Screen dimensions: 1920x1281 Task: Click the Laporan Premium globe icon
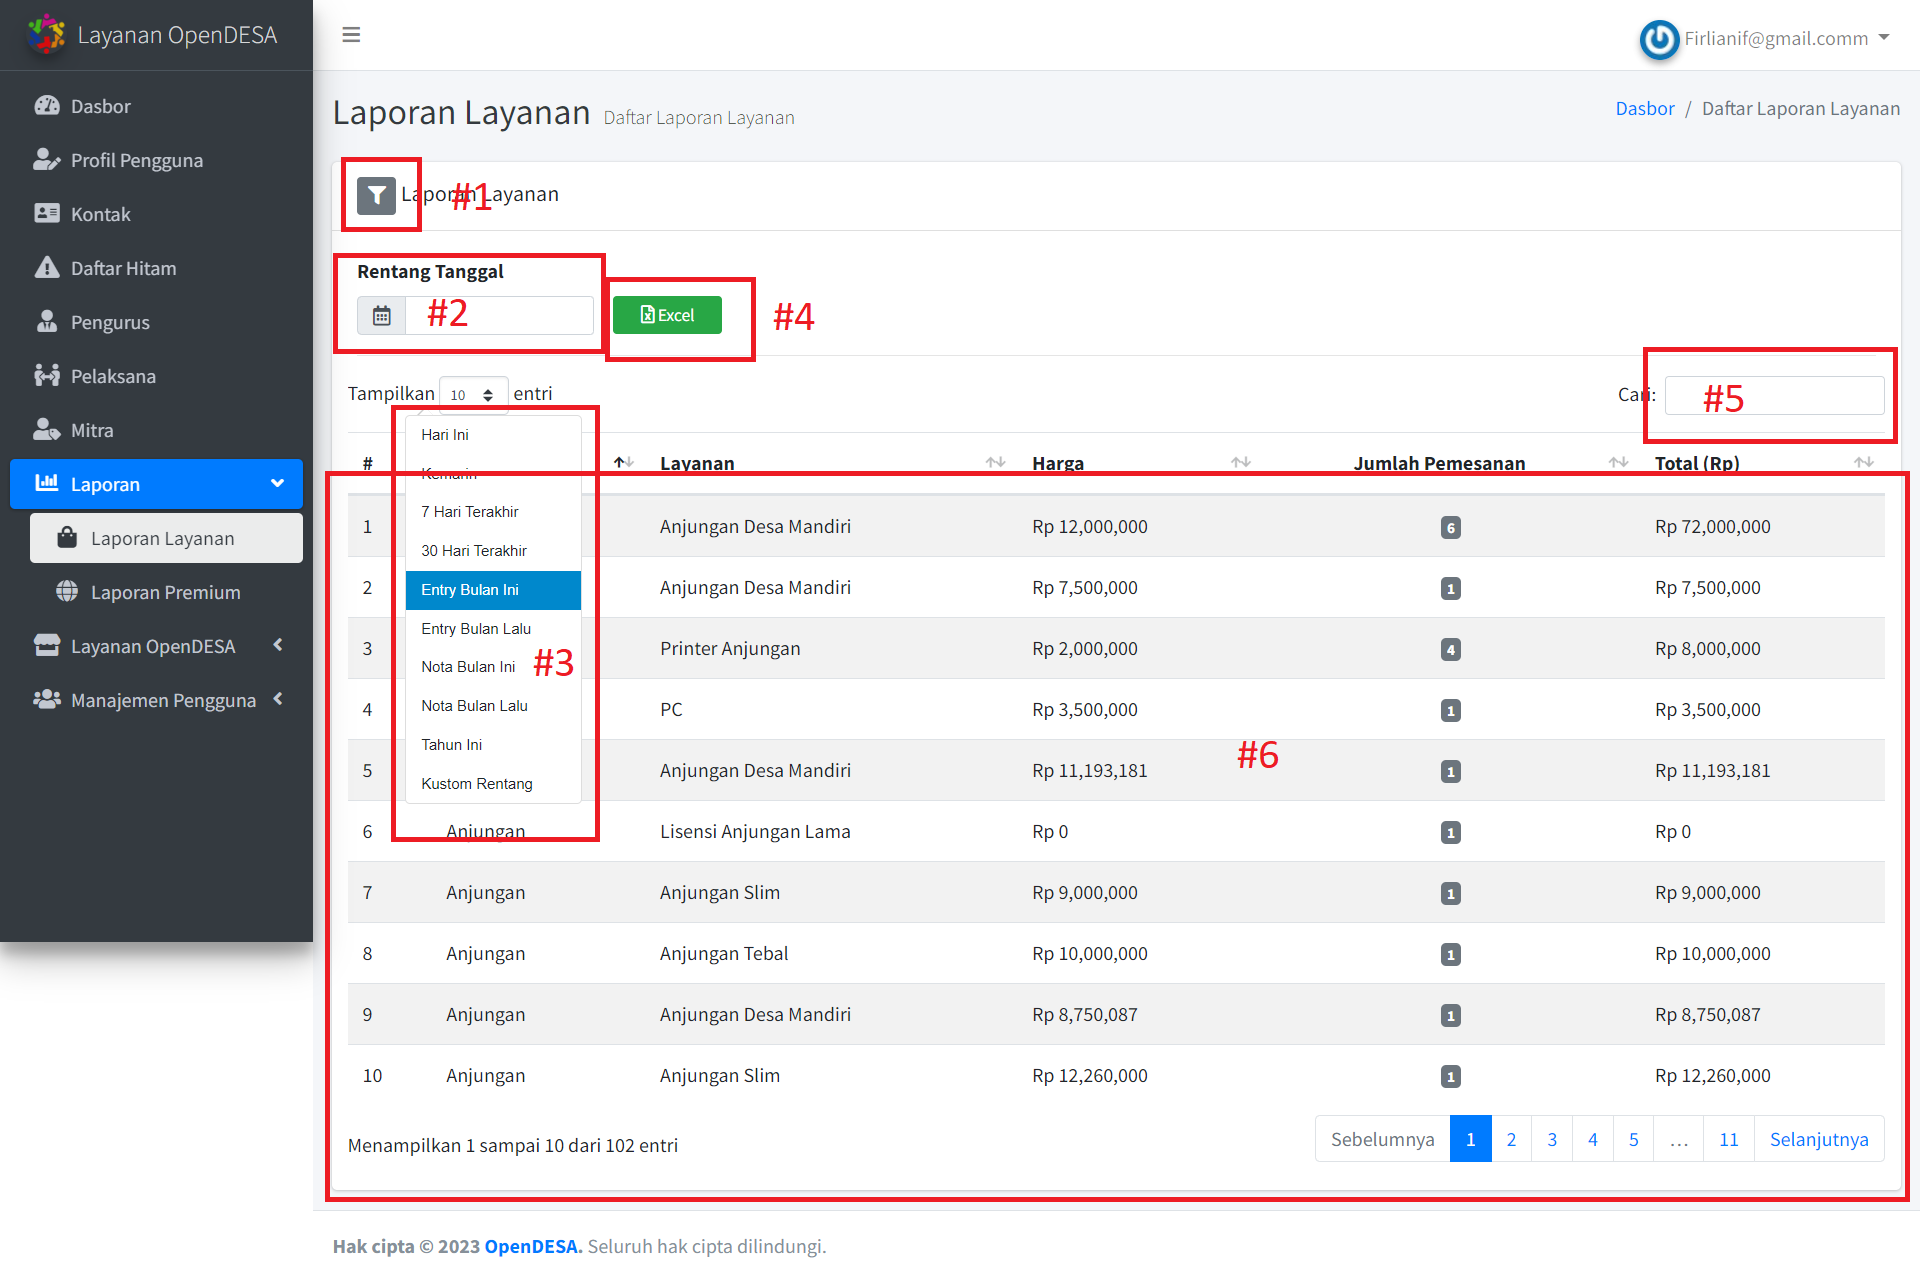tap(67, 592)
